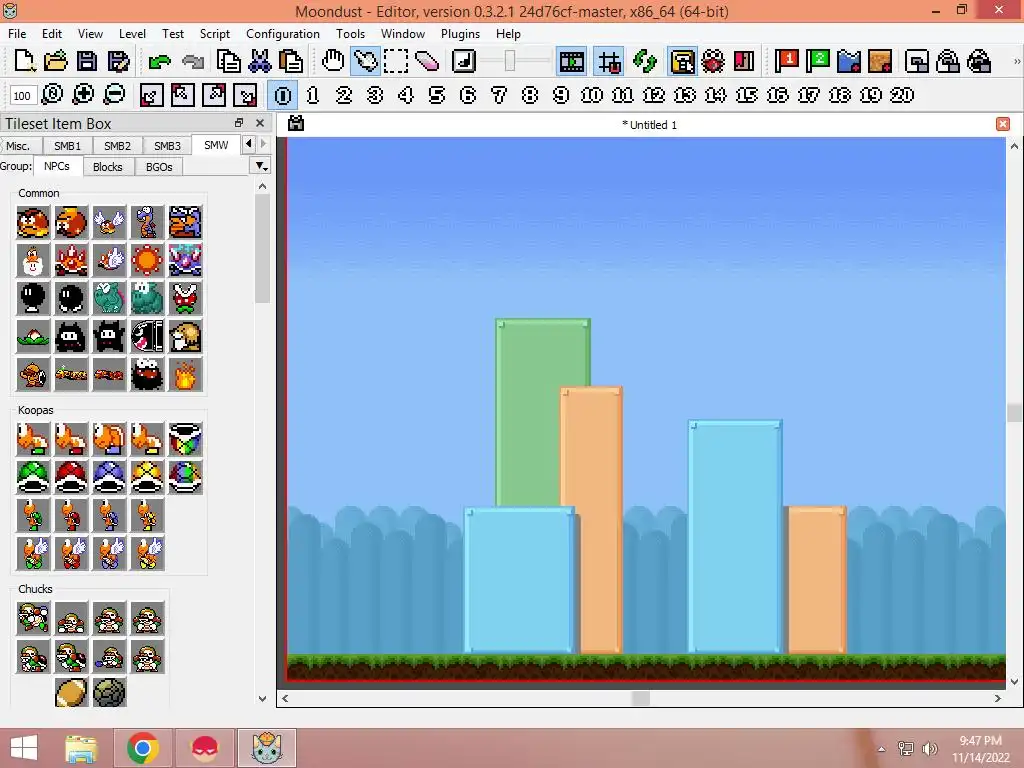Switch to the SMB3 tileset tab
The height and width of the screenshot is (768, 1024).
(x=167, y=146)
